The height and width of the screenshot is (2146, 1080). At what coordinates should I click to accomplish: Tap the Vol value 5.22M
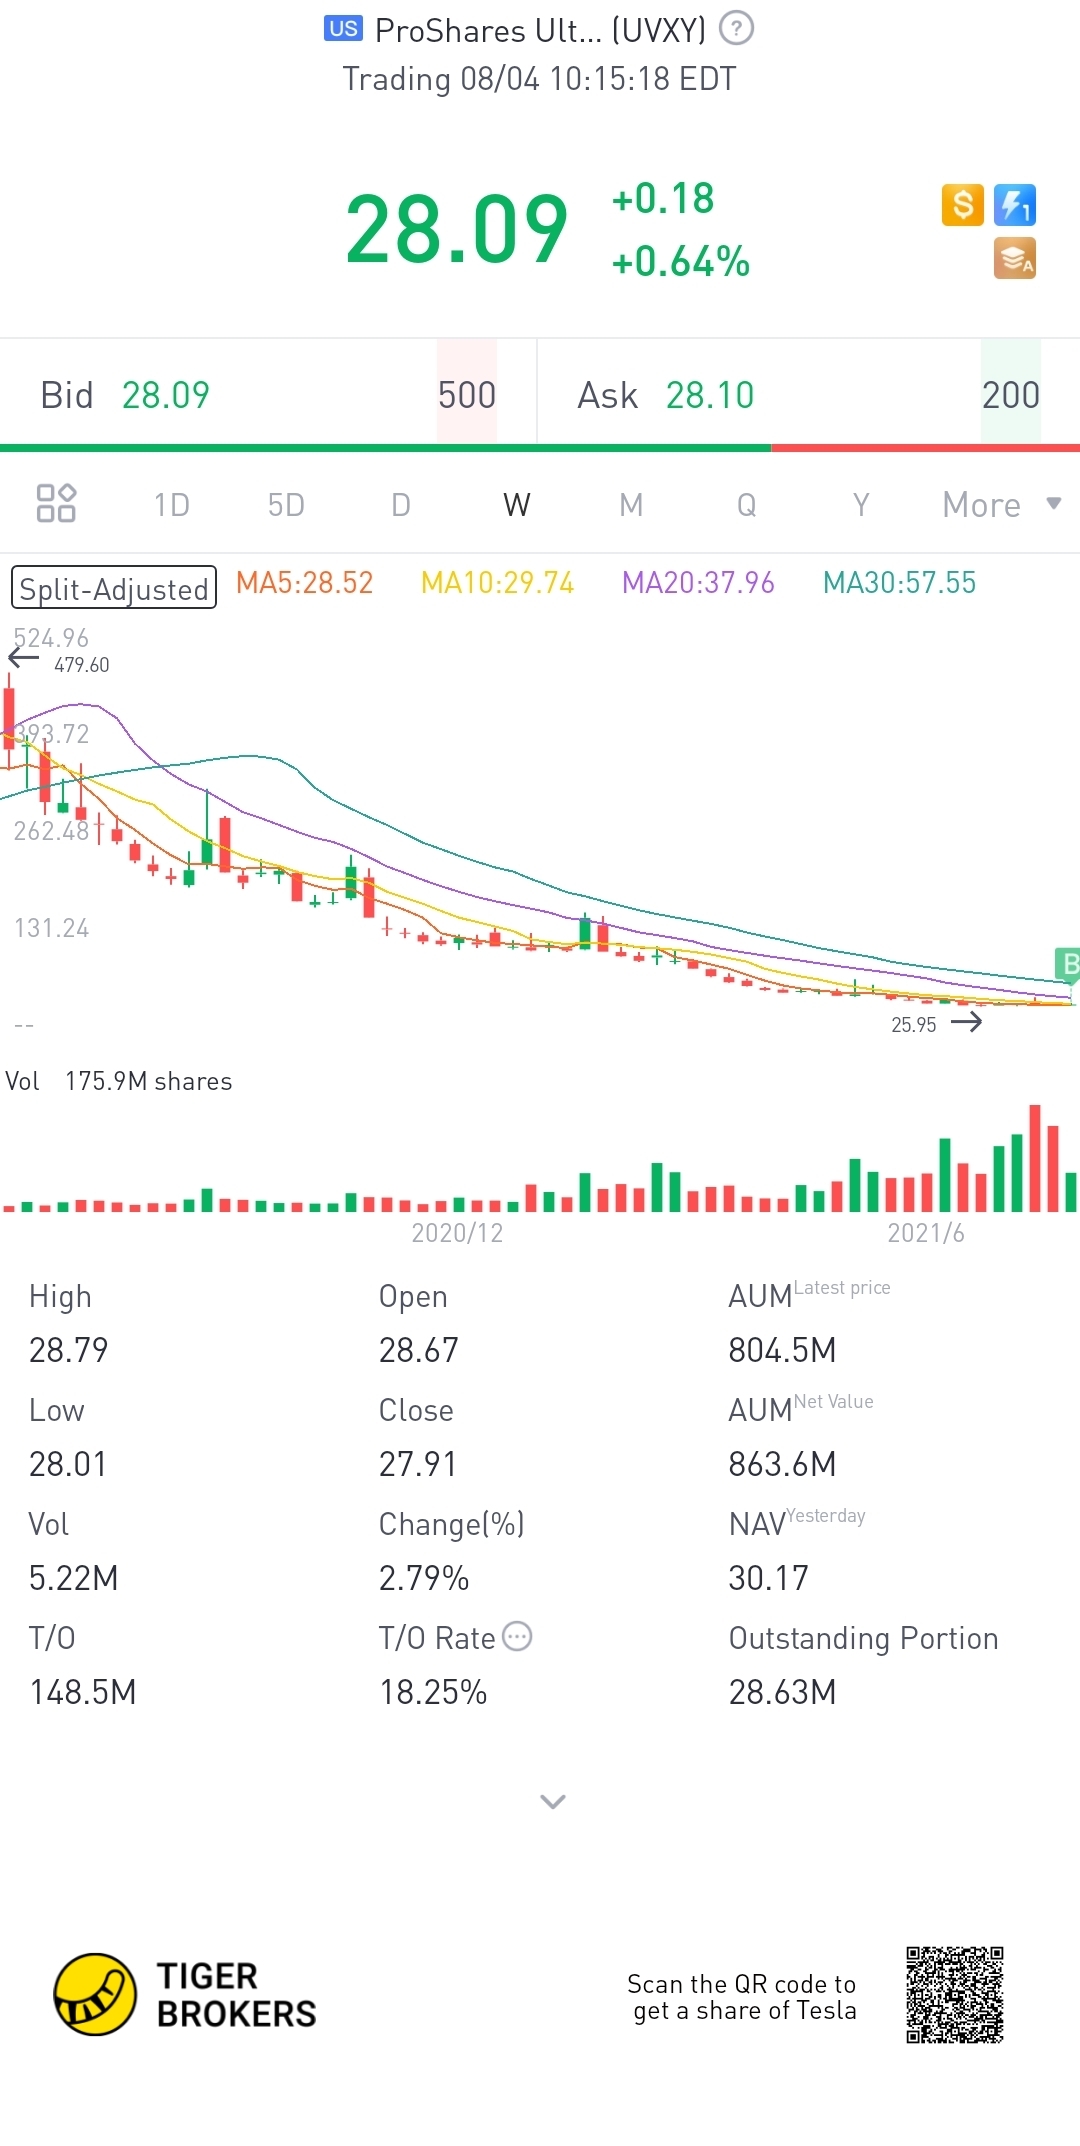[x=74, y=1578]
